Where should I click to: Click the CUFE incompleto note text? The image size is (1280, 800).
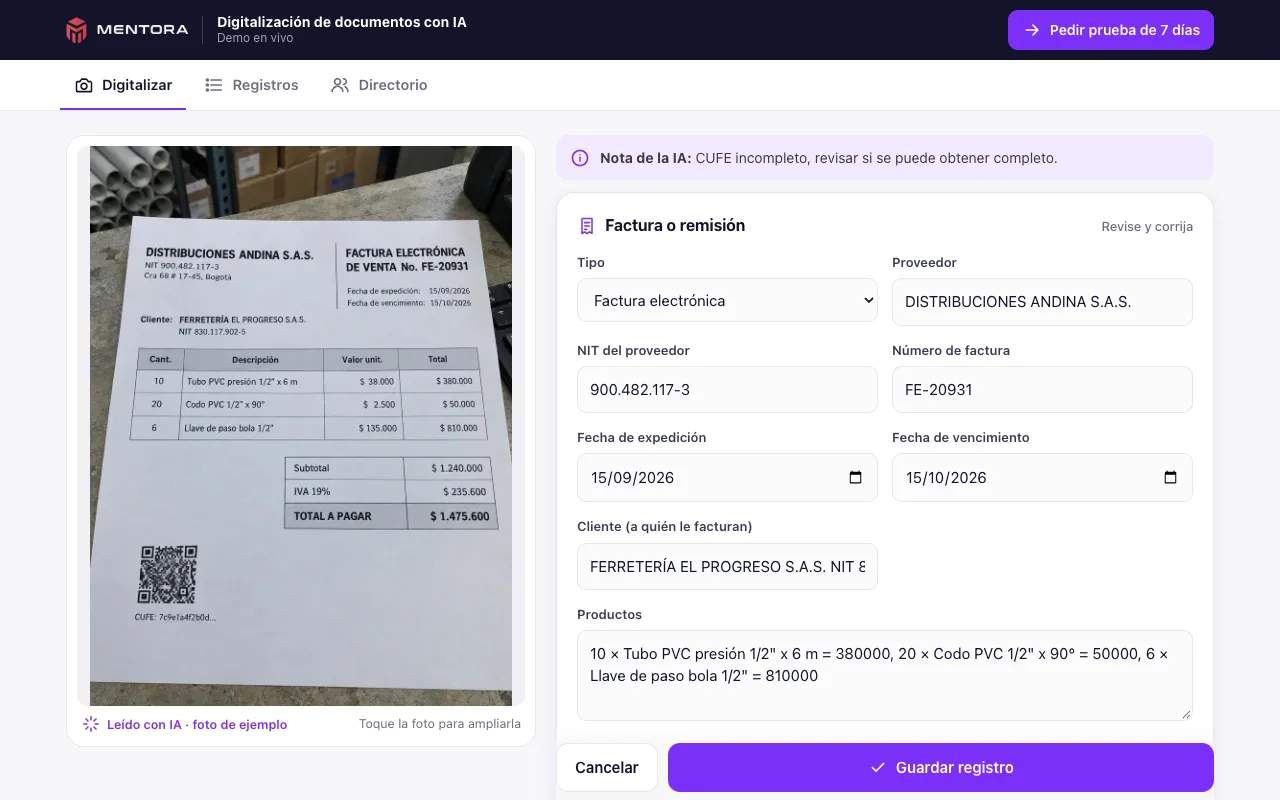876,158
